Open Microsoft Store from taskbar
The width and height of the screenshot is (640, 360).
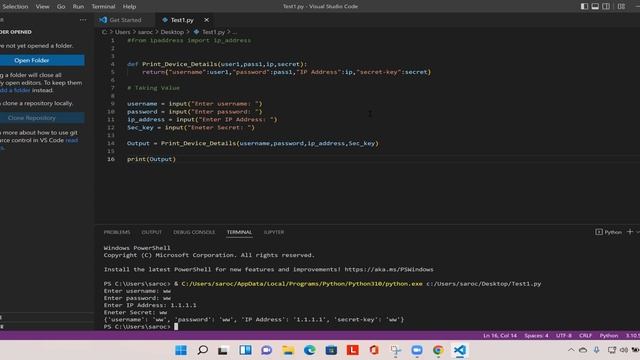coord(331,350)
